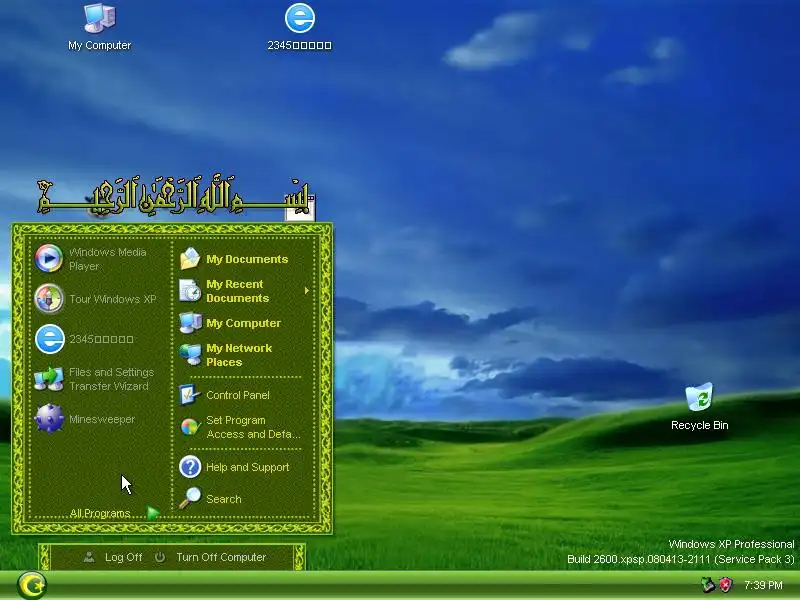Click the All Programs label
Viewport: 800px width, 600px height.
point(100,513)
